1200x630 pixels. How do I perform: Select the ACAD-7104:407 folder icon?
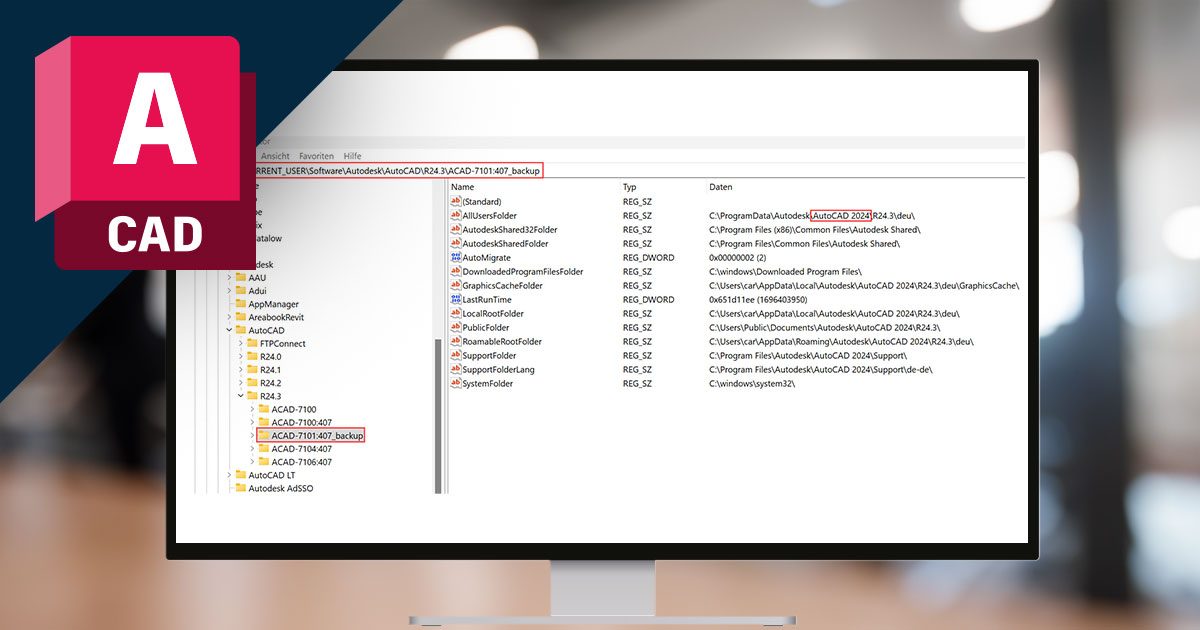coord(264,449)
